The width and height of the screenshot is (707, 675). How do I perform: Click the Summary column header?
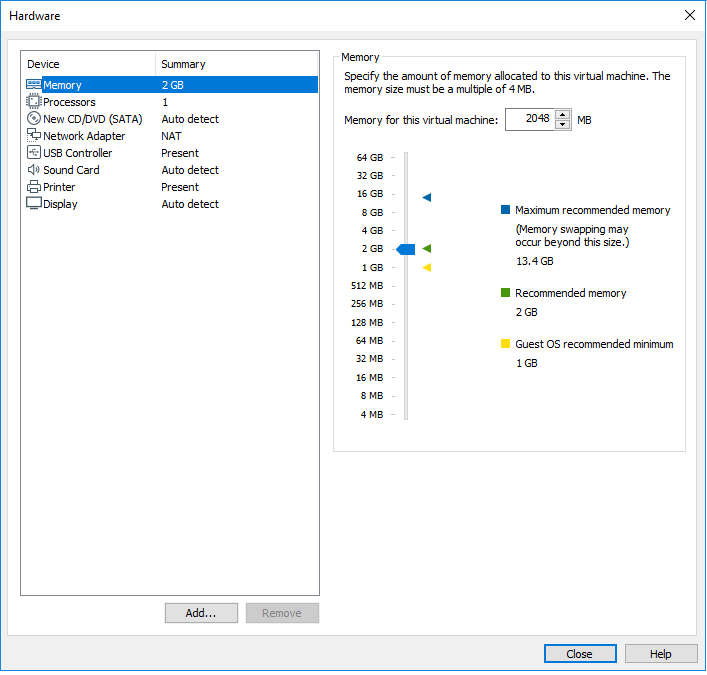point(183,64)
